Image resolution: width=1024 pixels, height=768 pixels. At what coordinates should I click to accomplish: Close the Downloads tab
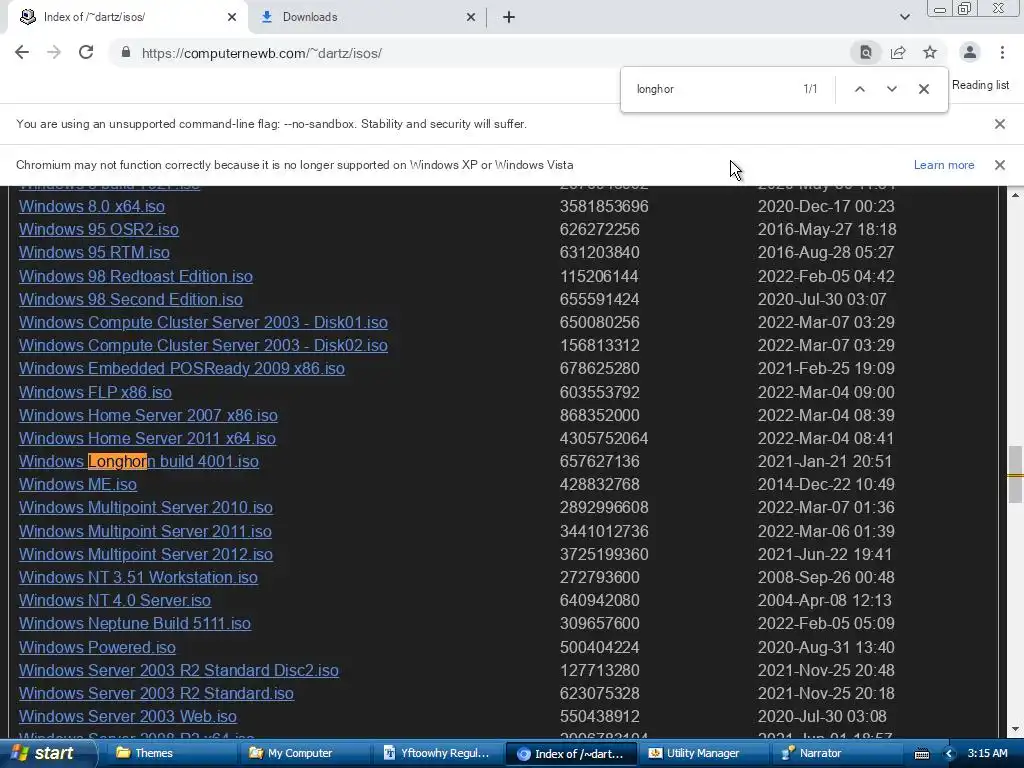(471, 17)
